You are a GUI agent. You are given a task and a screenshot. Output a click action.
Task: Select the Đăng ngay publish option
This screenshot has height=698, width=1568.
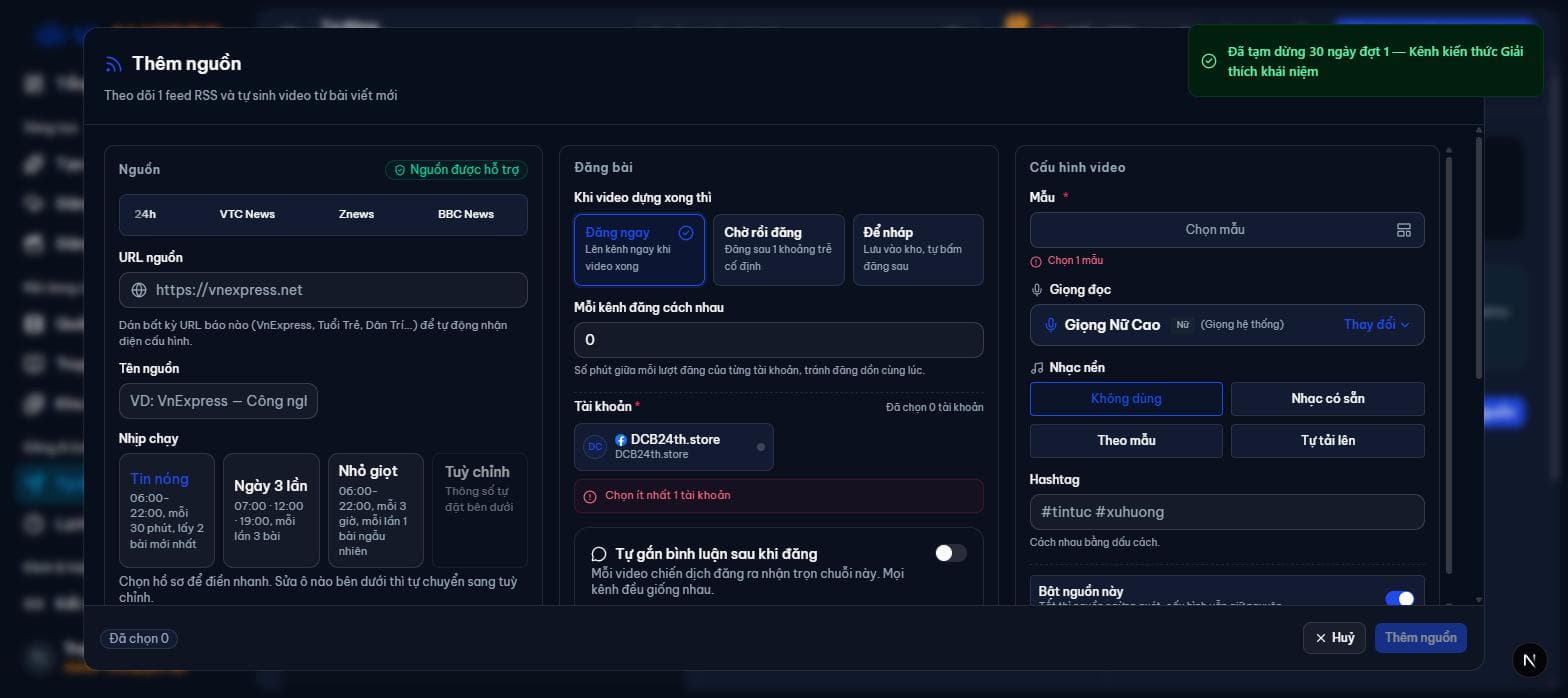(639, 250)
